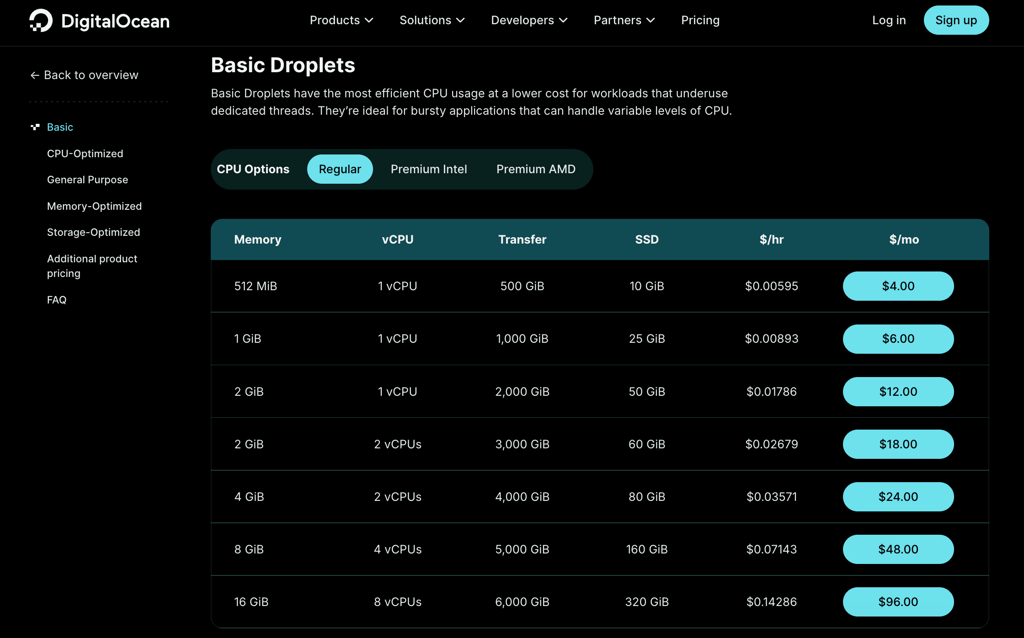Click the Basic text link in sidebar

pyautogui.click(x=60, y=127)
